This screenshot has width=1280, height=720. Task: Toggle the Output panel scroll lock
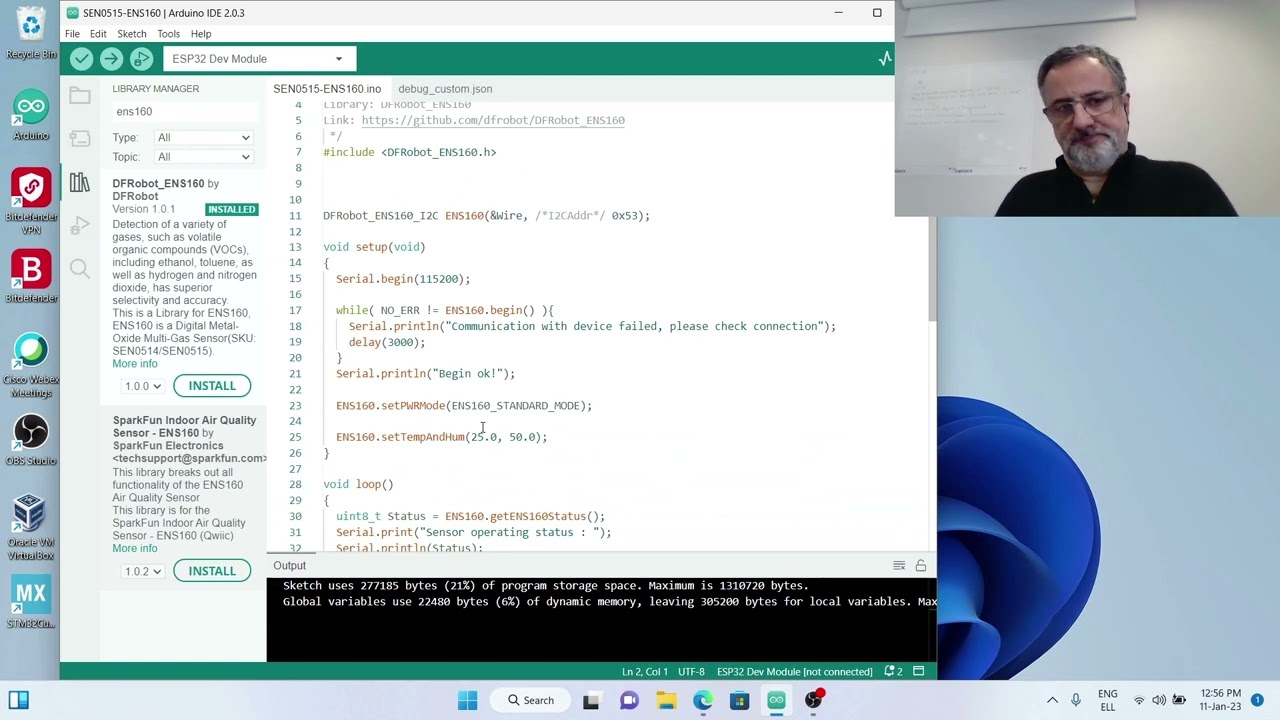click(x=920, y=566)
